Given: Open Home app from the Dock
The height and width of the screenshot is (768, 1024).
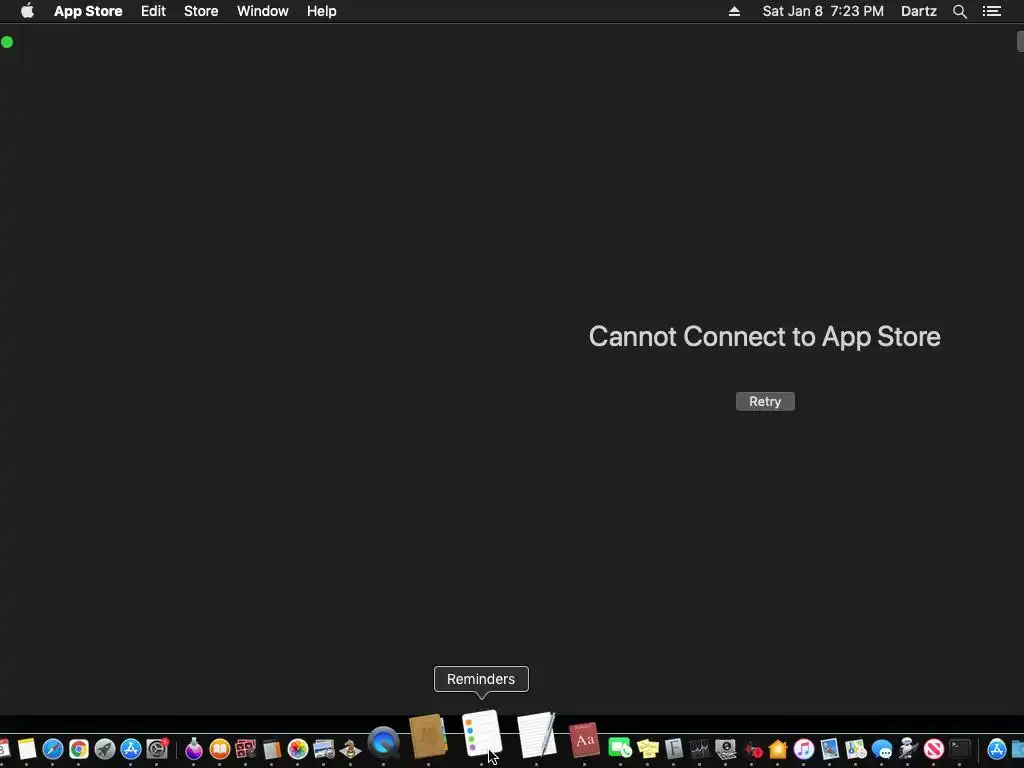Looking at the screenshot, I should 778,749.
